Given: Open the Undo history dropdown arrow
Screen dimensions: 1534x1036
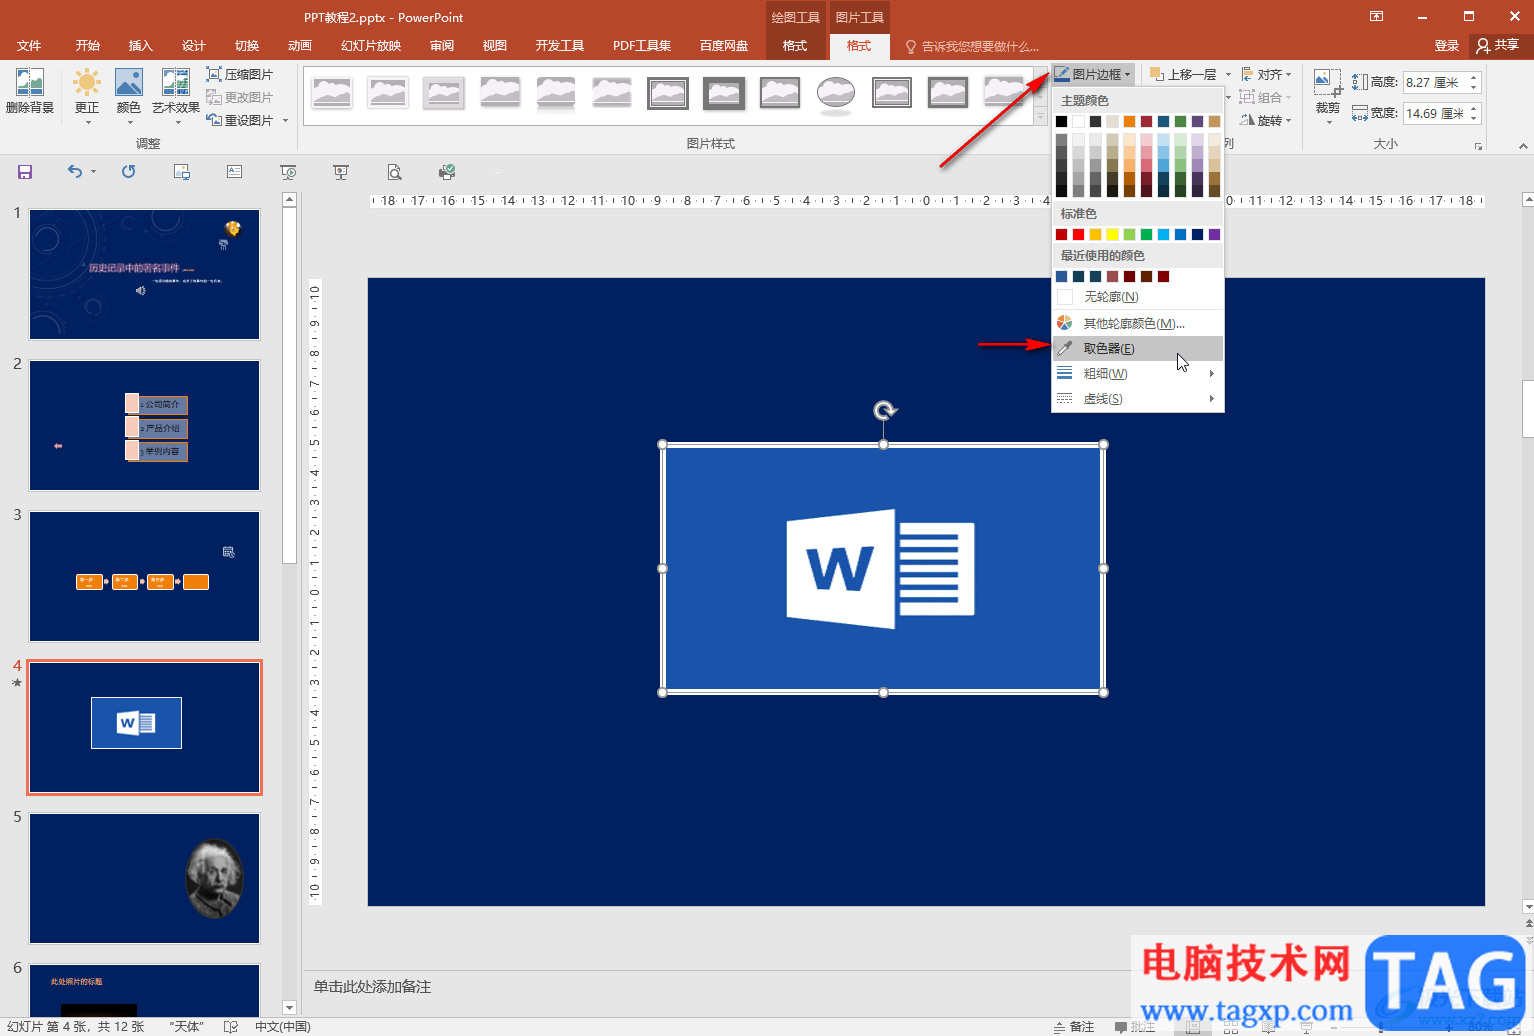Looking at the screenshot, I should tap(94, 172).
